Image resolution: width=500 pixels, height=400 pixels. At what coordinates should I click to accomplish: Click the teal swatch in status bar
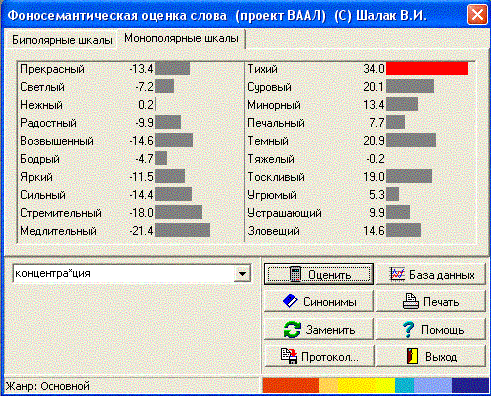pos(404,385)
